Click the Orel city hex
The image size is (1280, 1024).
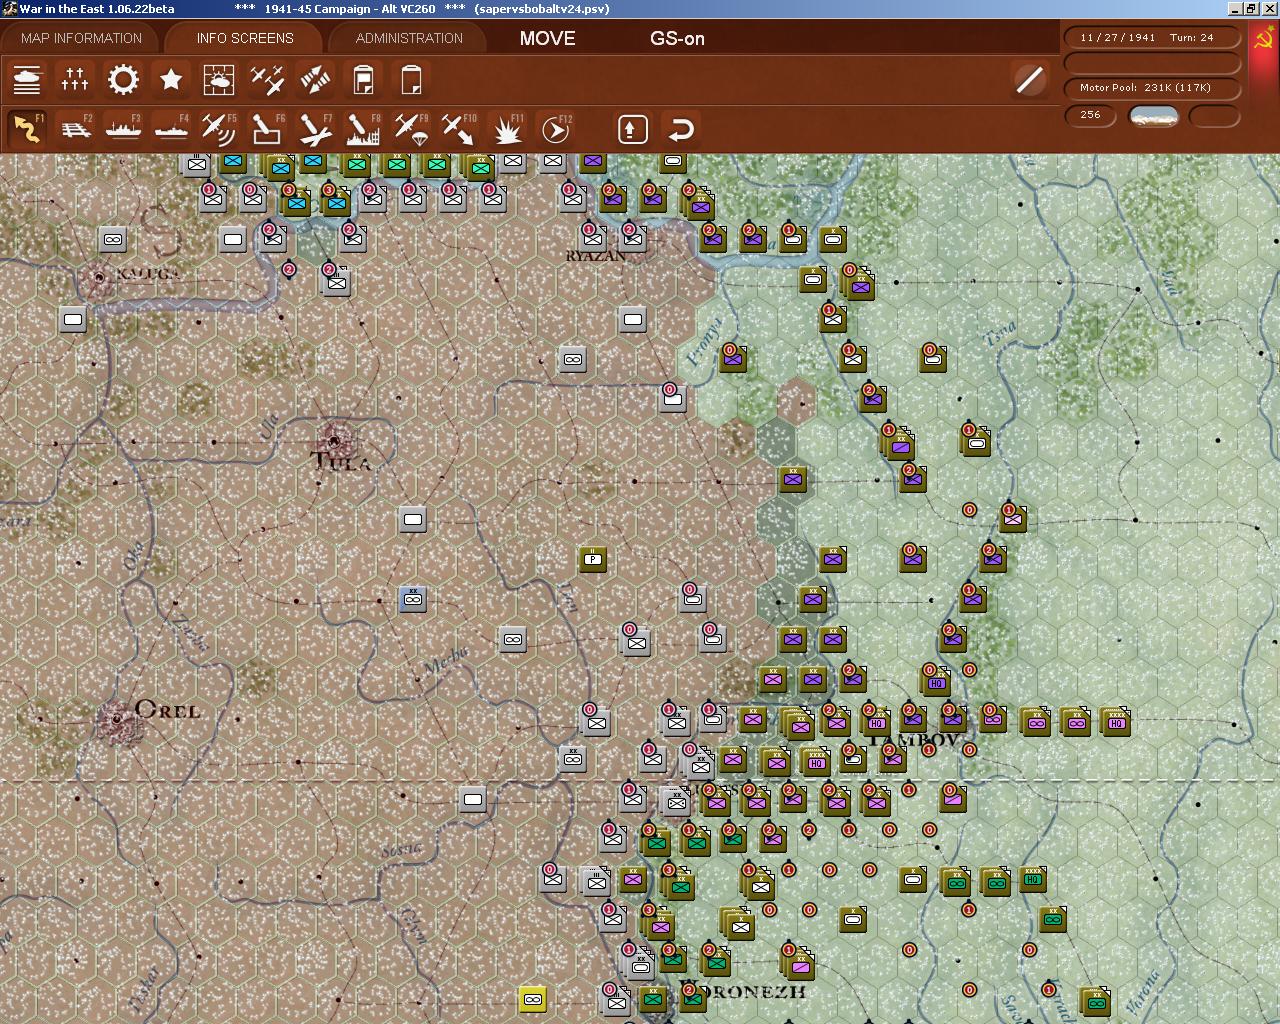pos(118,719)
